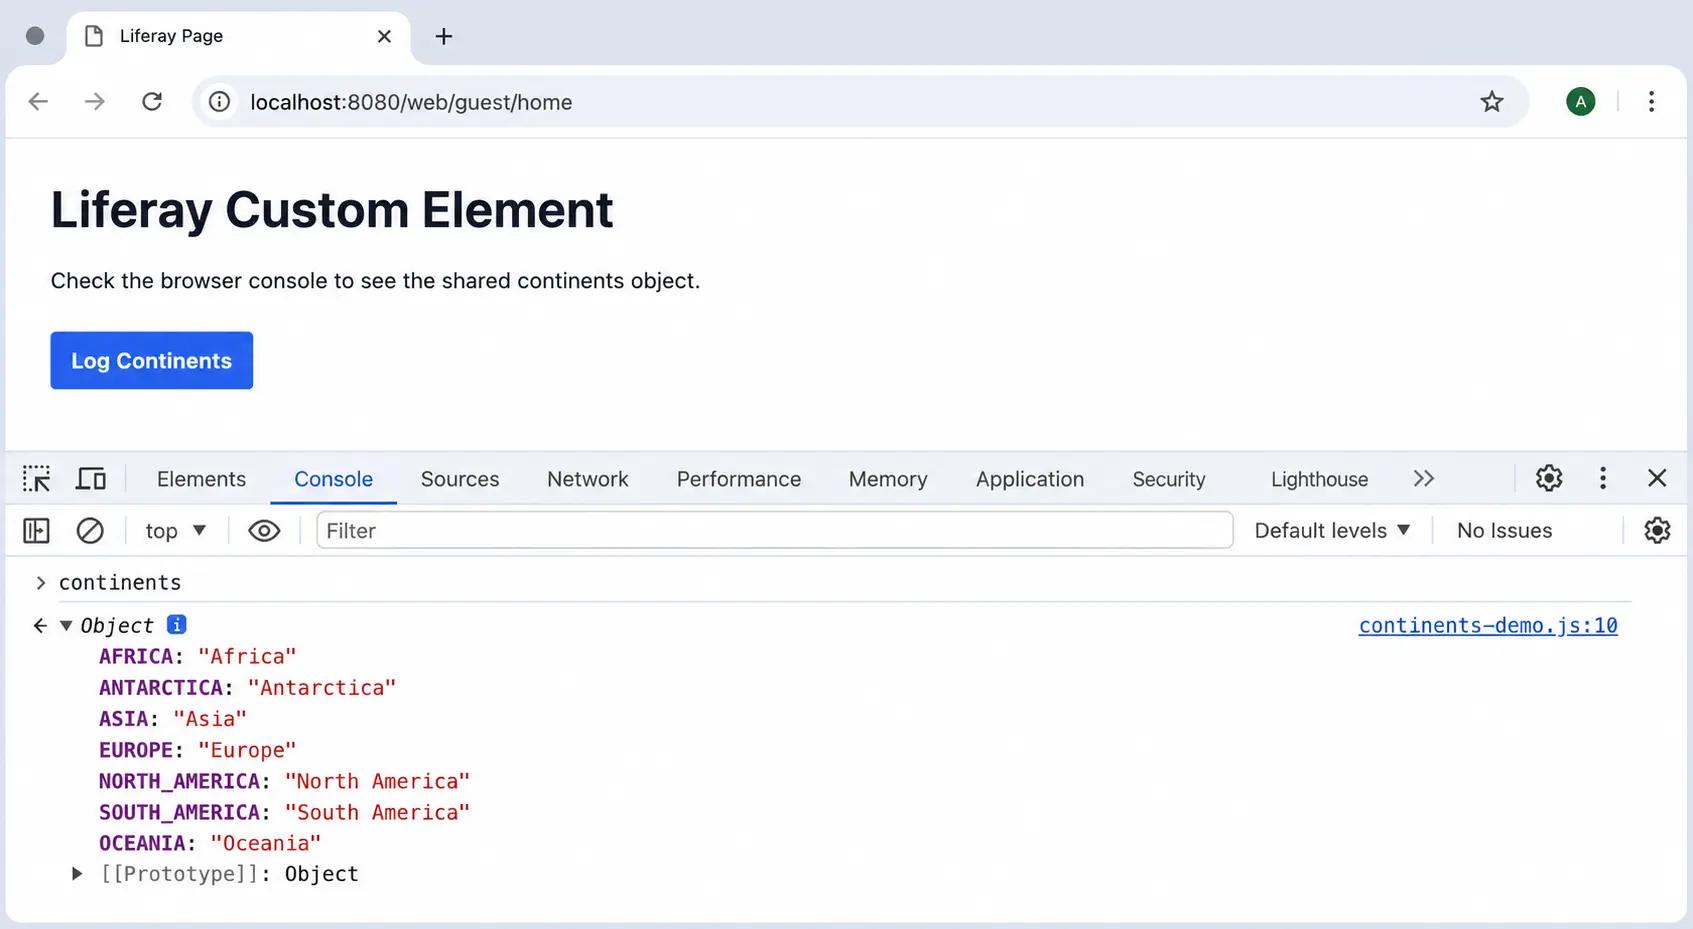Switch to the Application tab
The height and width of the screenshot is (929, 1693).
1030,479
